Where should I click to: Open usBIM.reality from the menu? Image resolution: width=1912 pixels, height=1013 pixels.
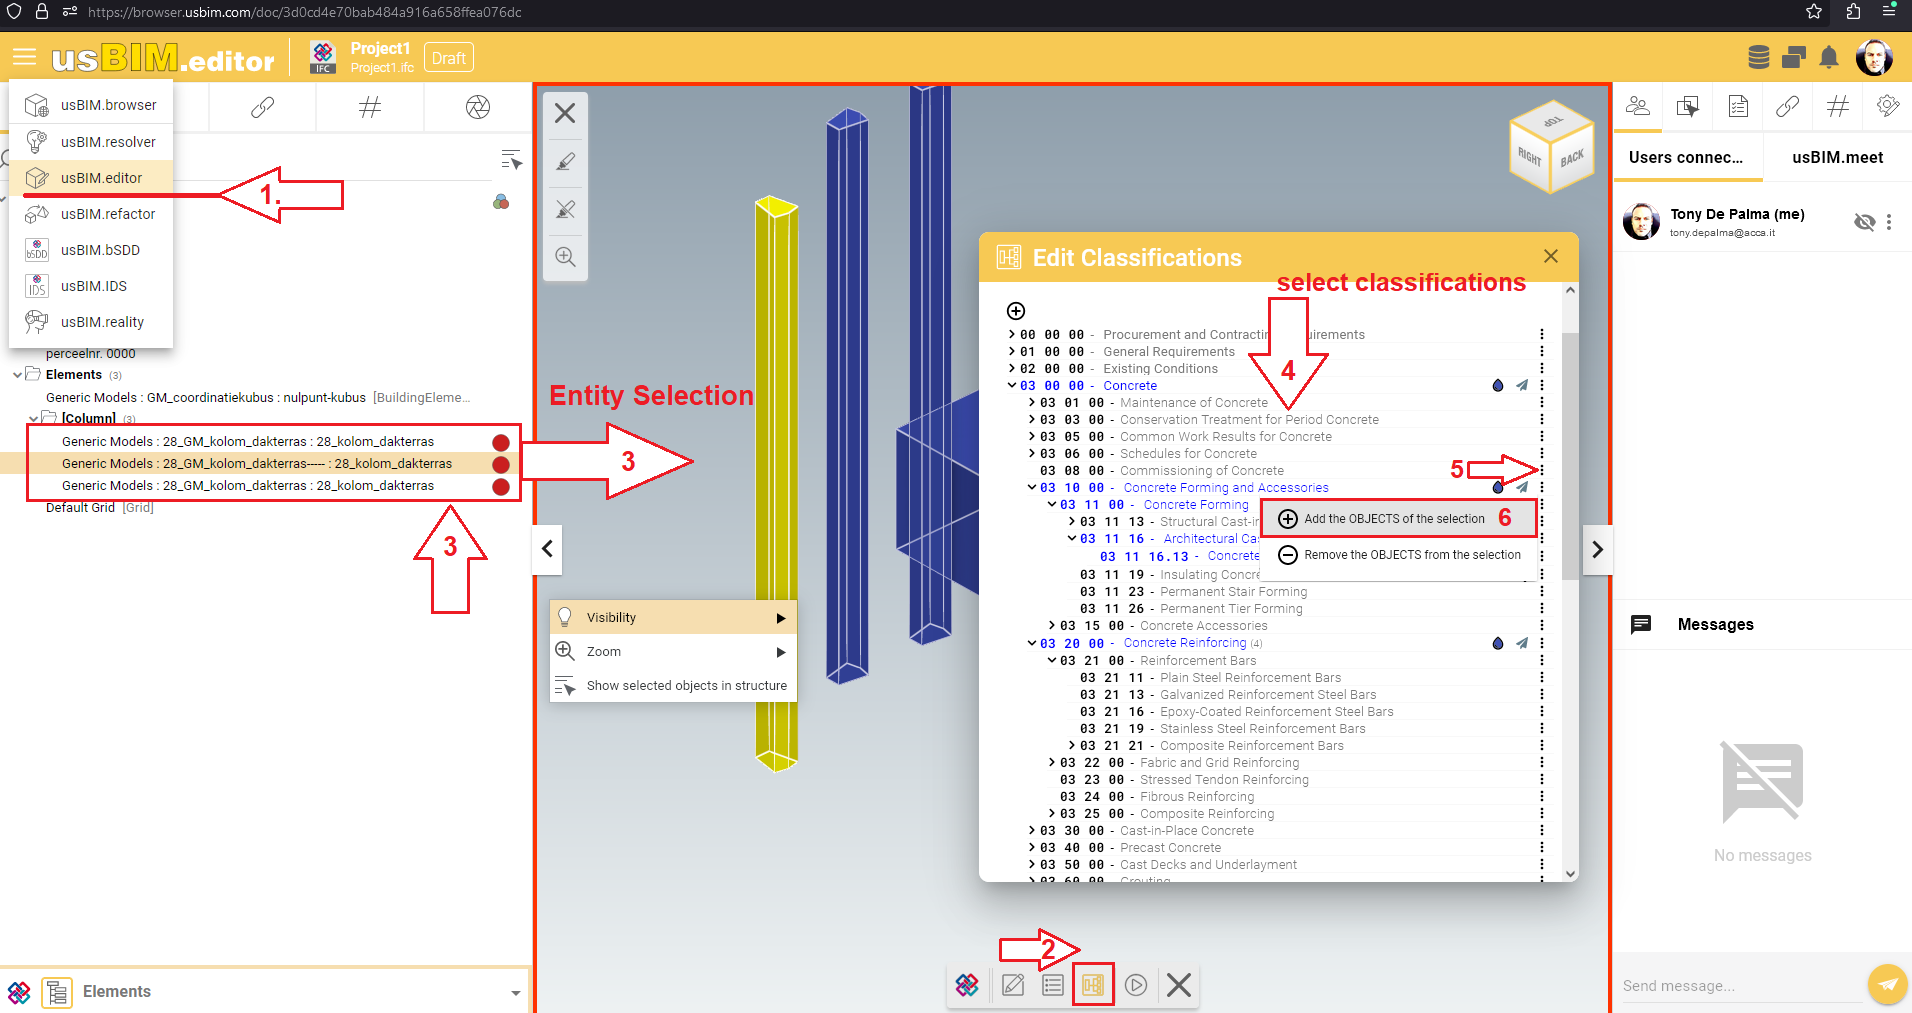(x=91, y=322)
